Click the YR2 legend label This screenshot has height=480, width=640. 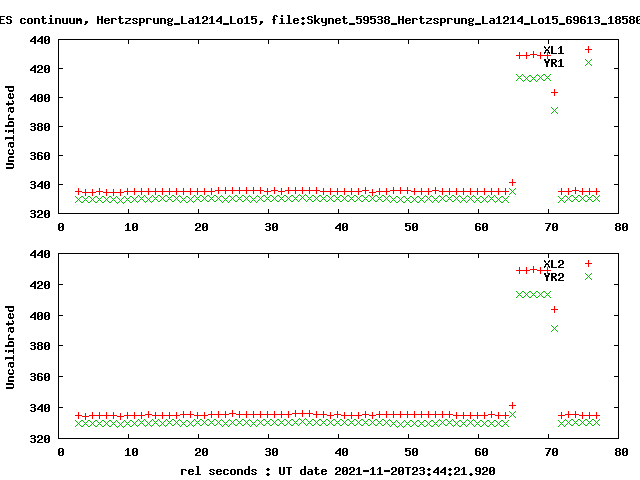554,277
